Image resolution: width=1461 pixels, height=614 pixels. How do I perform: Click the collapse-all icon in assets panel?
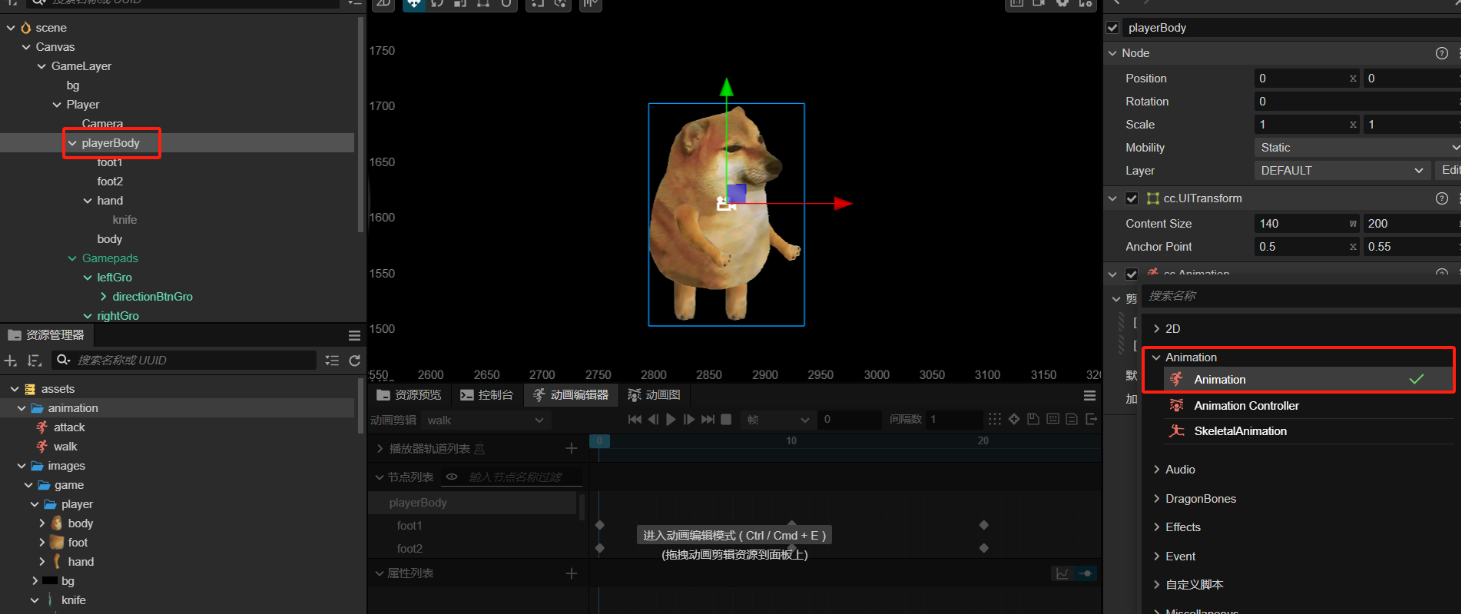pos(333,360)
